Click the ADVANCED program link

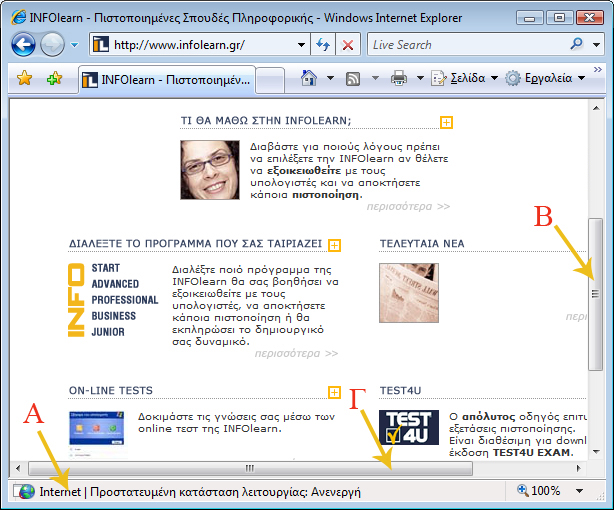(115, 284)
